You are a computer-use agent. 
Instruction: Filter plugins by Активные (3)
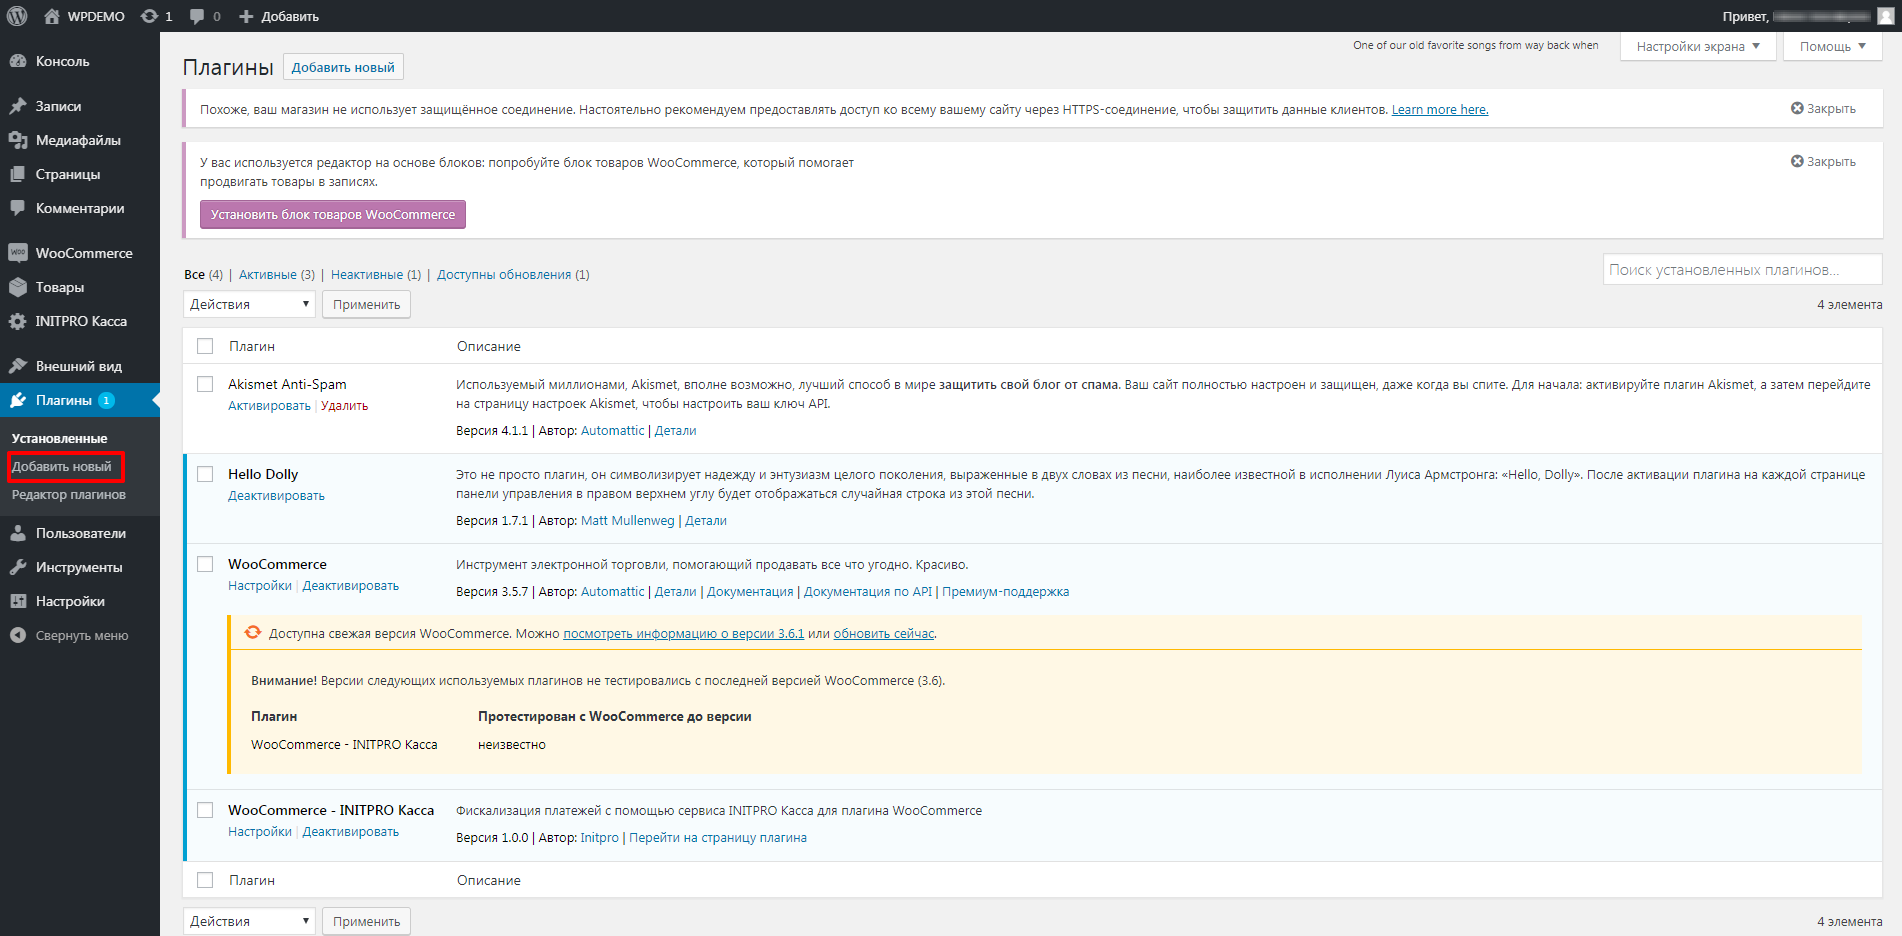tap(277, 275)
